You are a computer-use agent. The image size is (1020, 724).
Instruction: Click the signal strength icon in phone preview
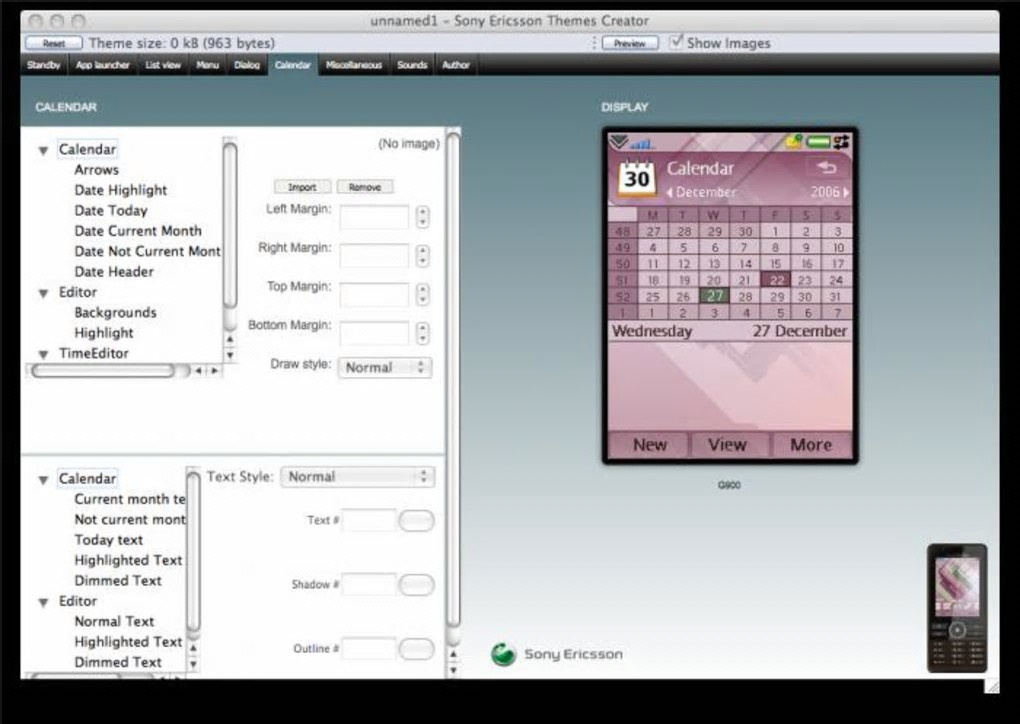click(x=641, y=143)
